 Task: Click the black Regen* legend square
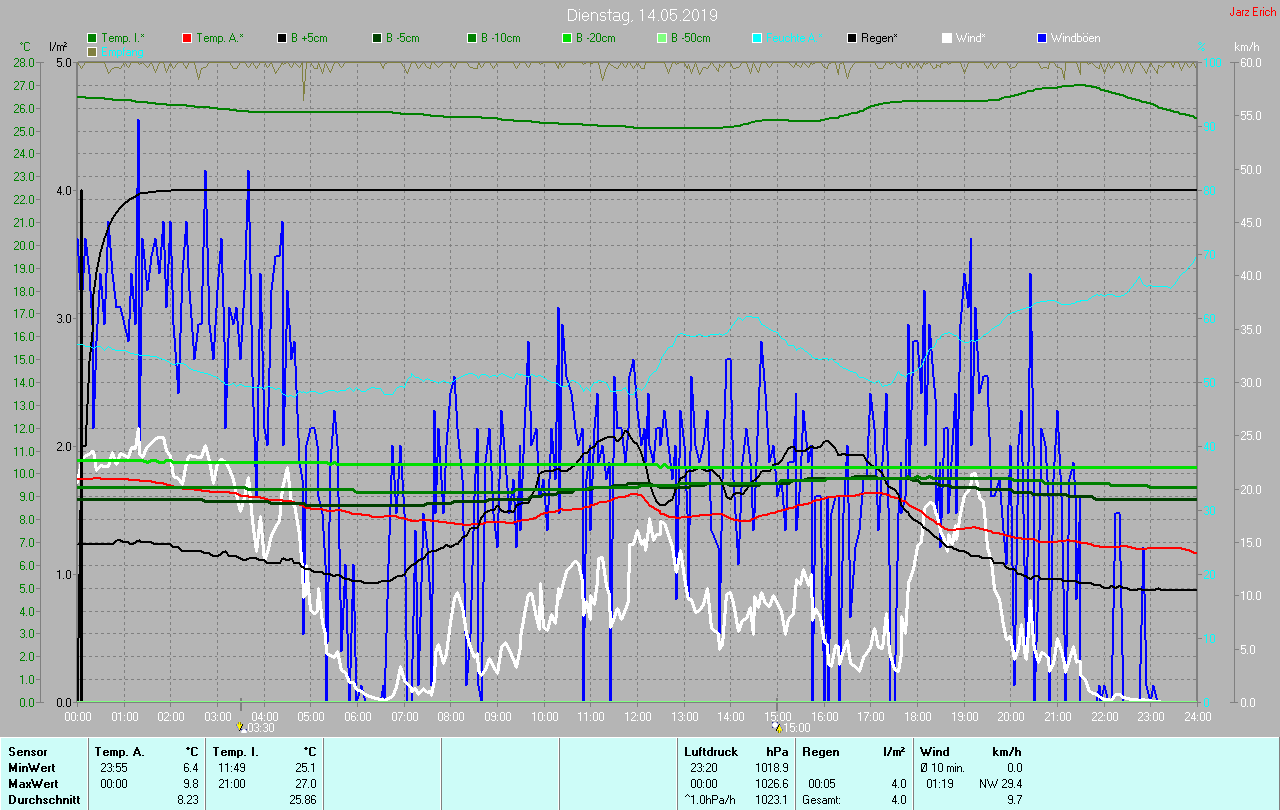coord(852,38)
